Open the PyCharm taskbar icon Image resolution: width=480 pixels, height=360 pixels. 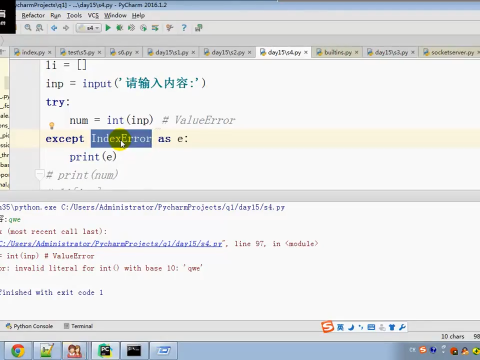click(x=105, y=351)
